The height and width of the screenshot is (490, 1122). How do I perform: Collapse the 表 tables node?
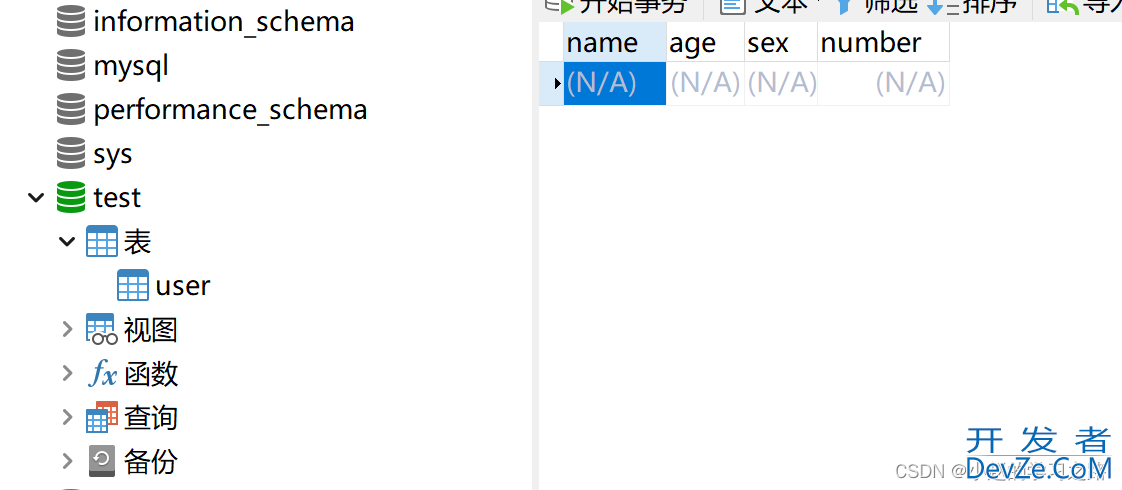coord(67,242)
